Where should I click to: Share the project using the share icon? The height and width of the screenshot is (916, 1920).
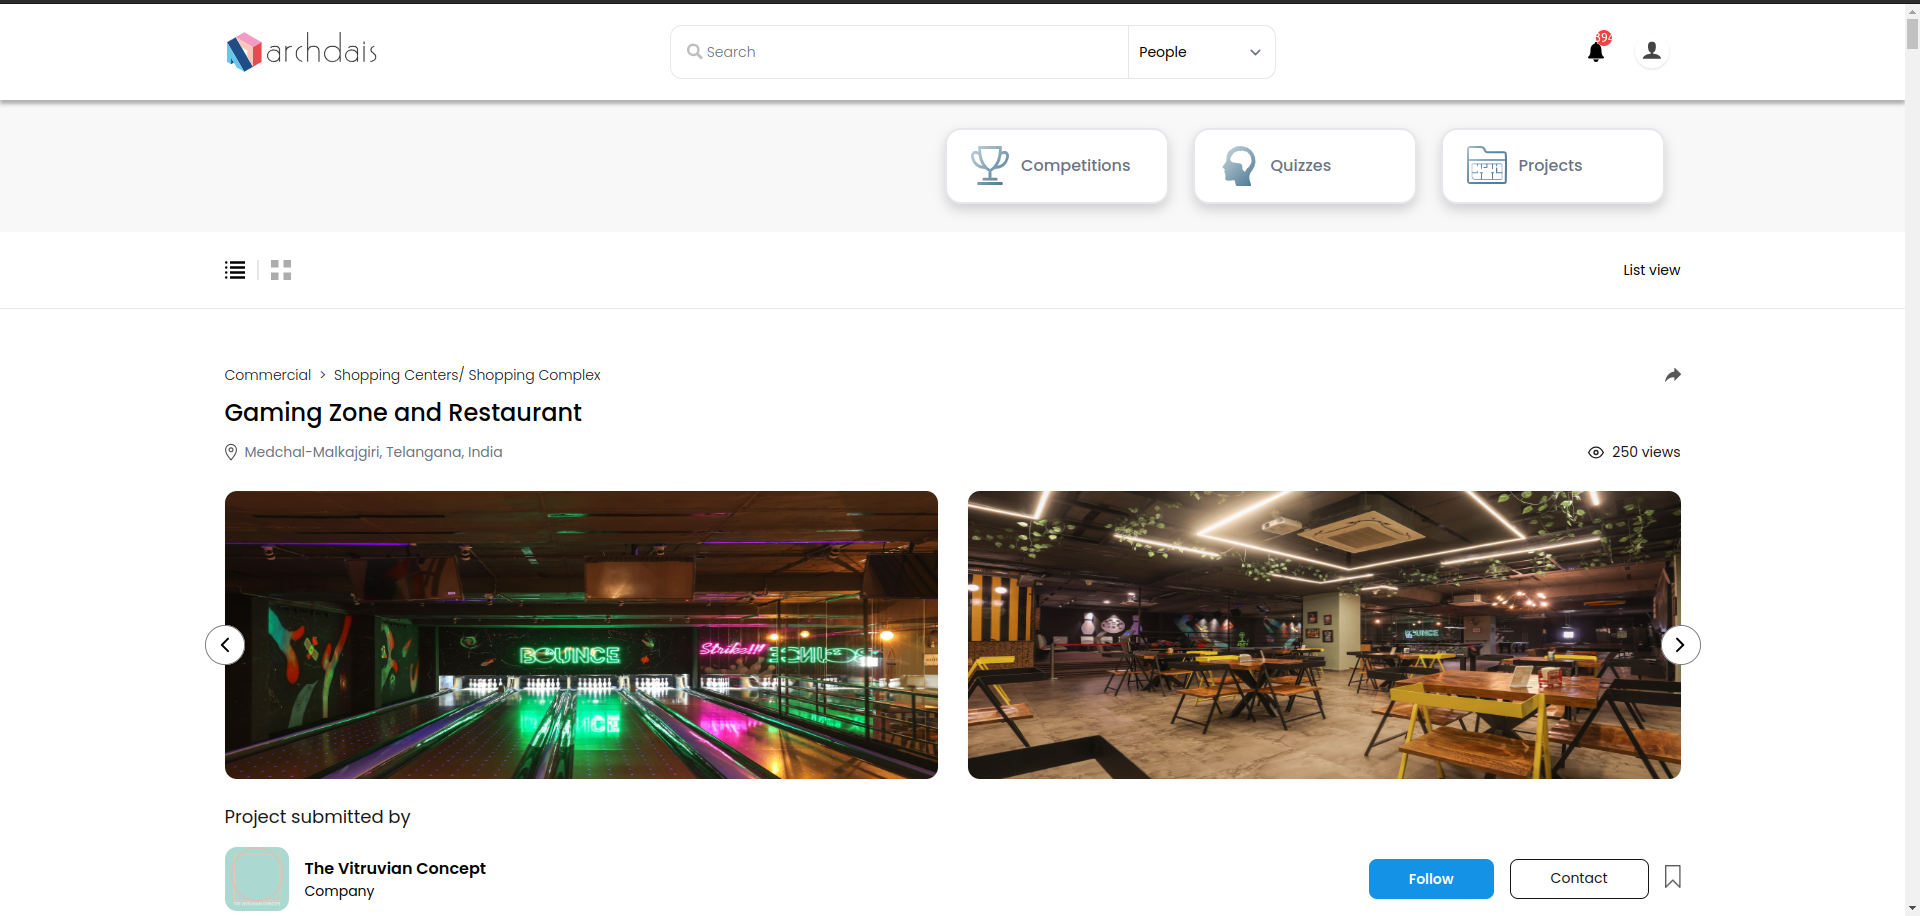point(1673,374)
